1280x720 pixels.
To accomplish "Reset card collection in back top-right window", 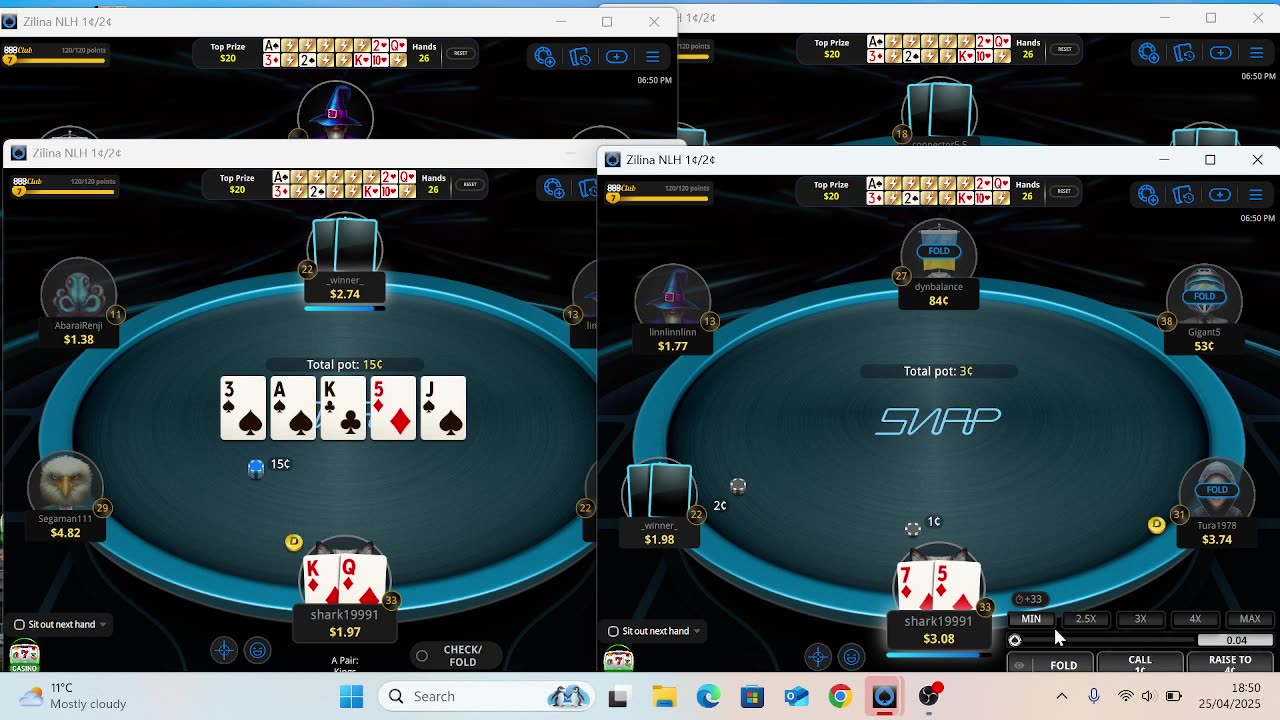I will click(1064, 49).
